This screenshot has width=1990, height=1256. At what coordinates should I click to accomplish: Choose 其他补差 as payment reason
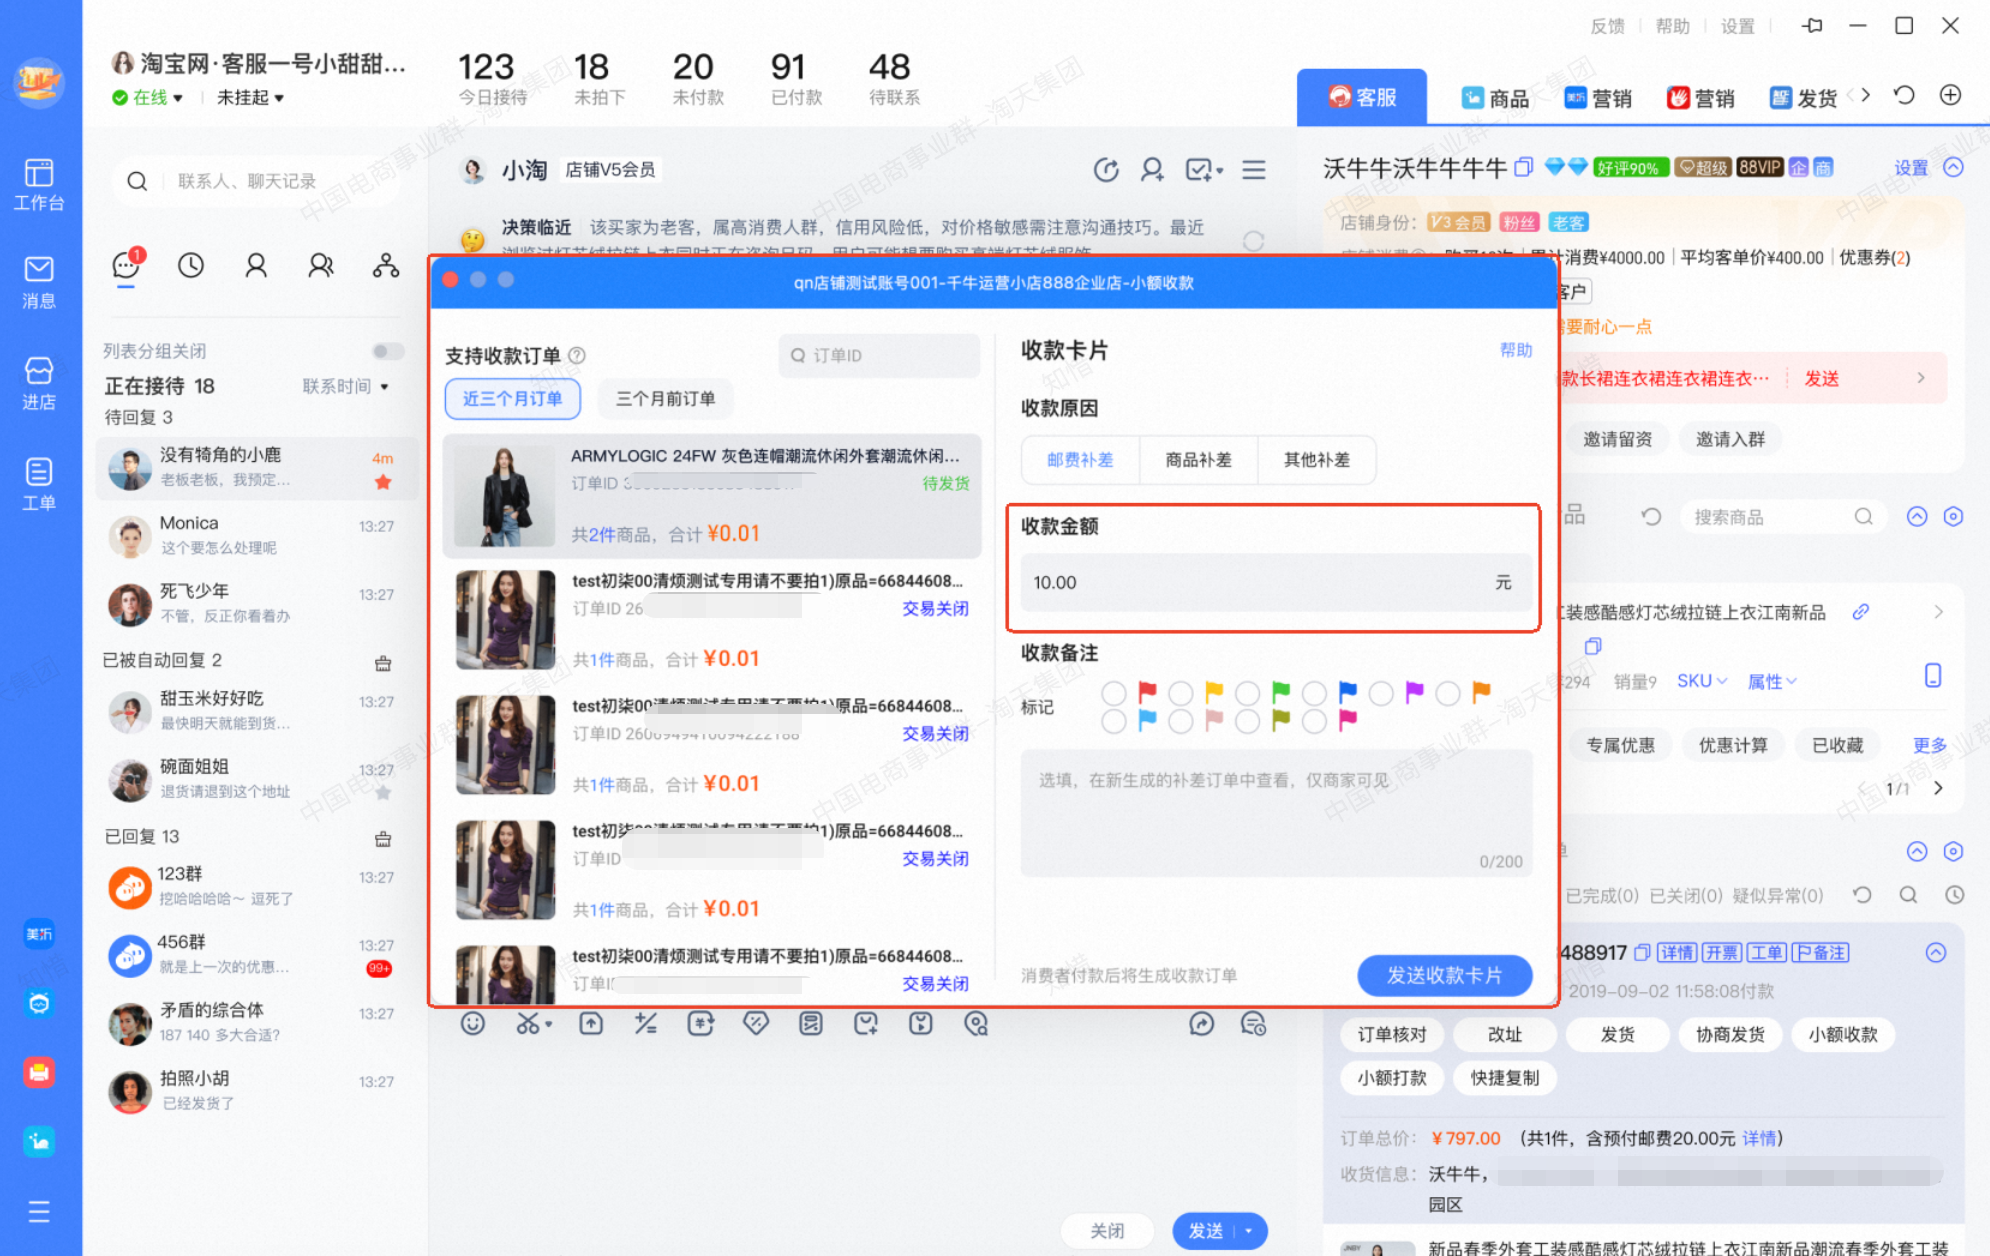1316,460
